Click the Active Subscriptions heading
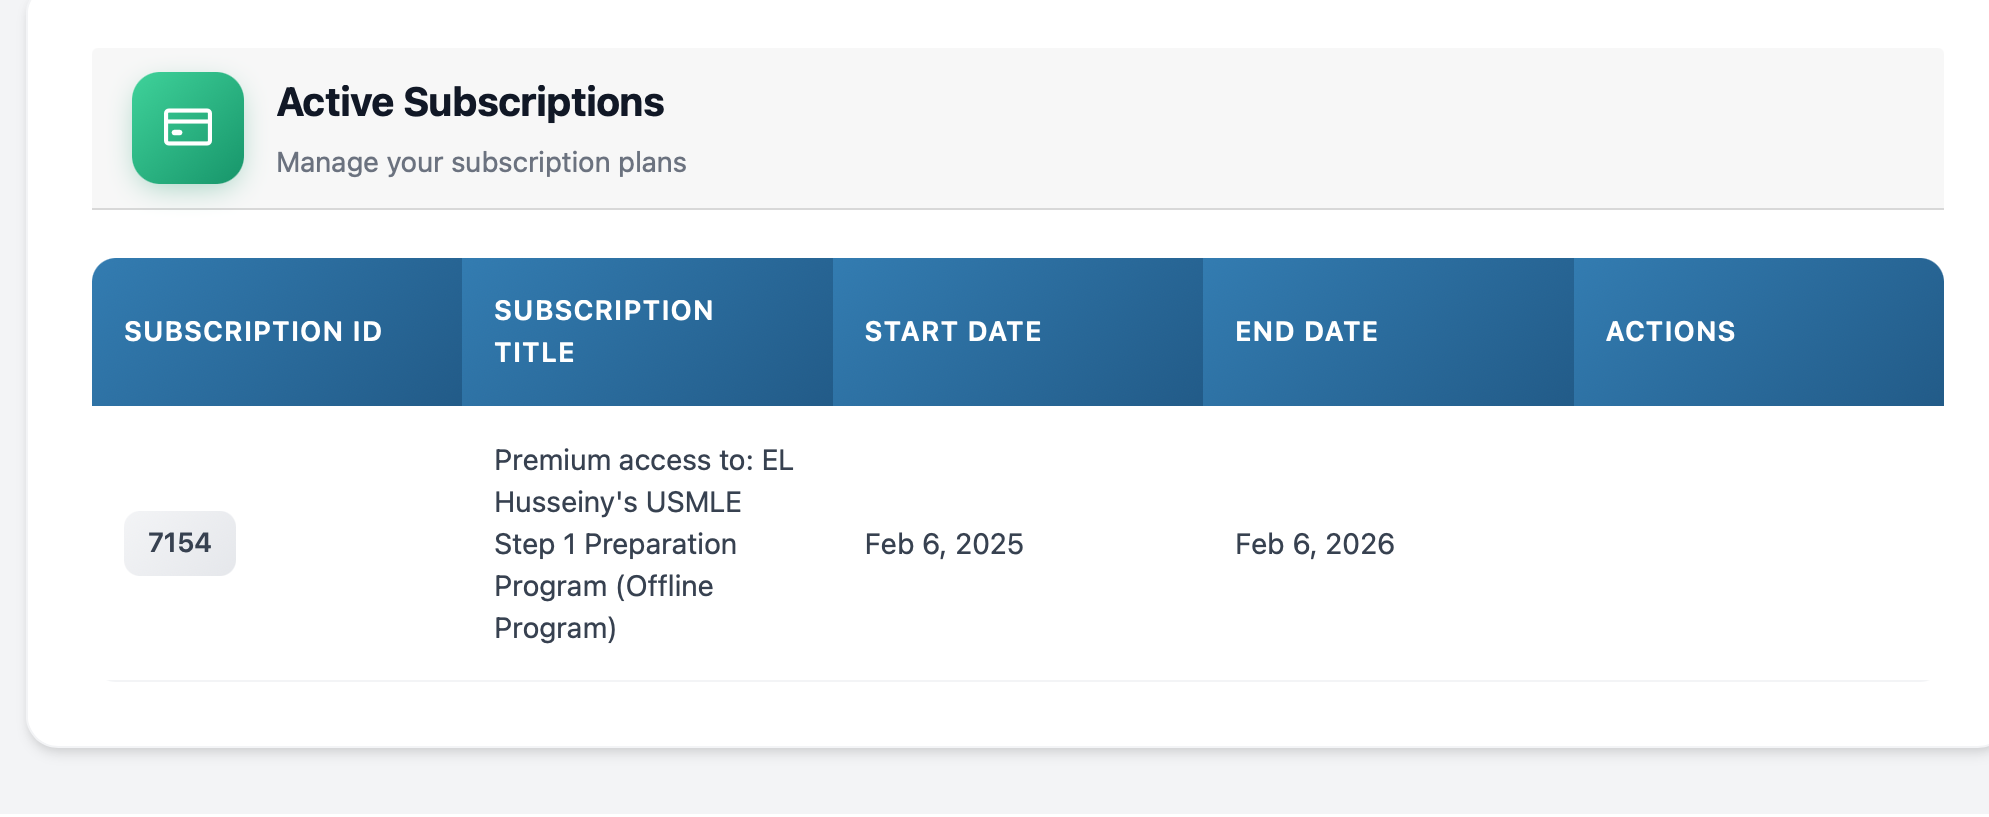This screenshot has width=1989, height=817. pyautogui.click(x=470, y=102)
